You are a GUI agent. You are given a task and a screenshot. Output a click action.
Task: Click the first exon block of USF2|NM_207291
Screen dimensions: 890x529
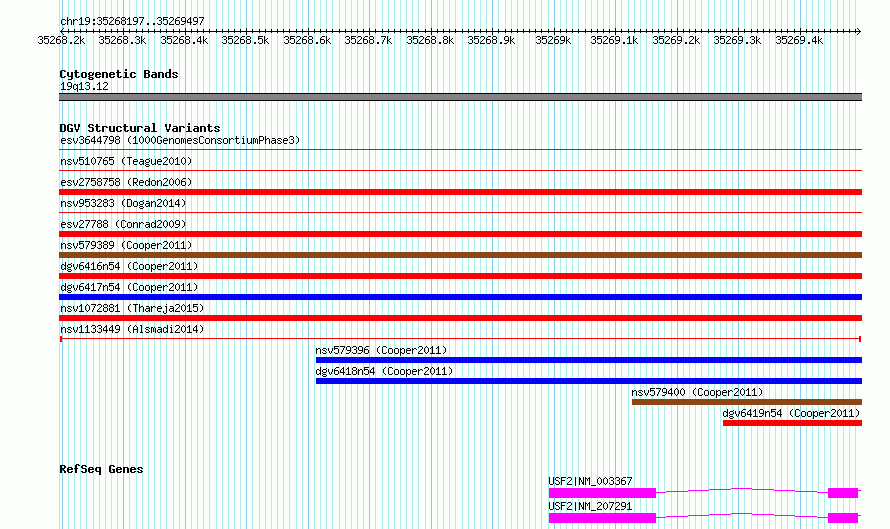(602, 518)
